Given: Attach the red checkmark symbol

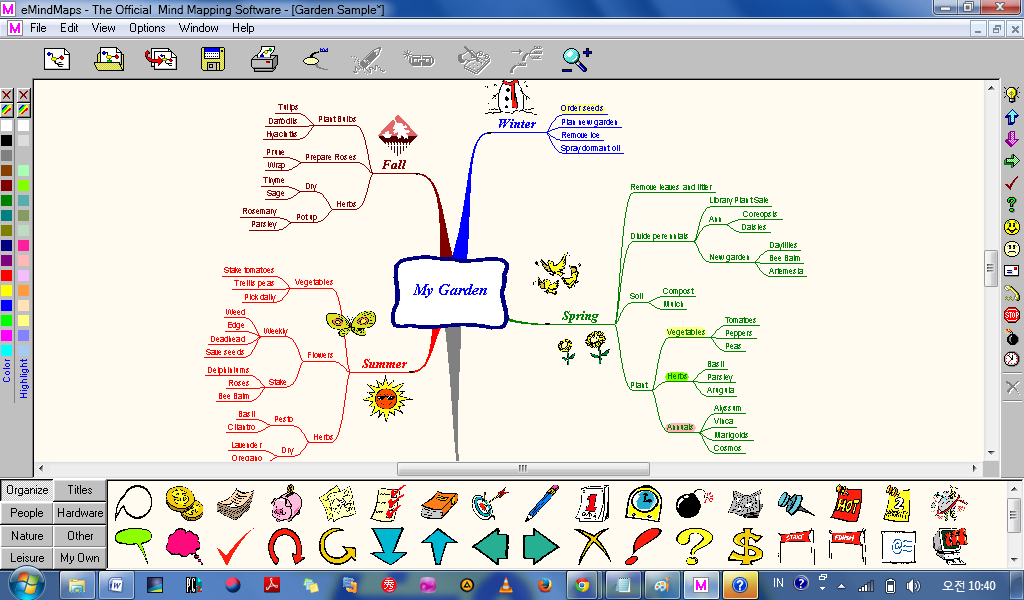Looking at the screenshot, I should tap(1011, 182).
